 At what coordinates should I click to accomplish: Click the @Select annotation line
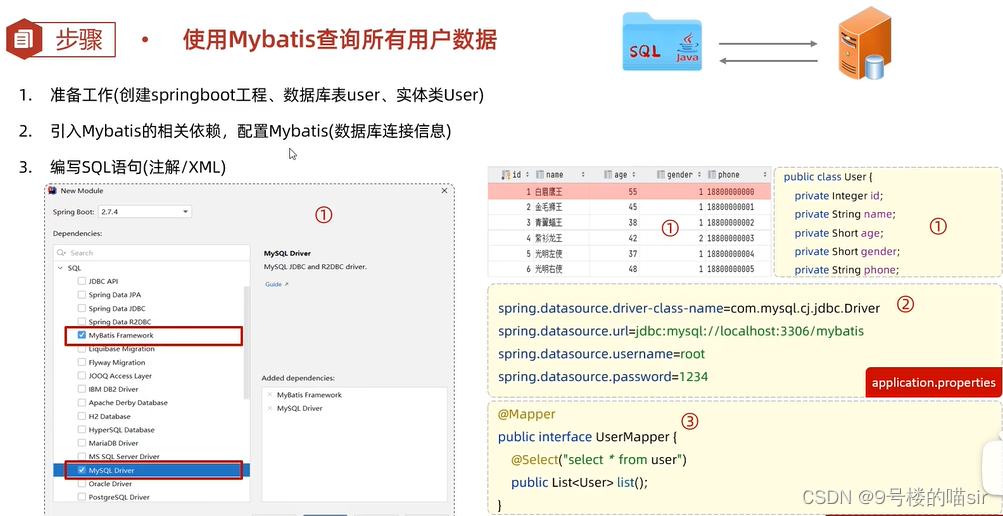click(x=598, y=460)
